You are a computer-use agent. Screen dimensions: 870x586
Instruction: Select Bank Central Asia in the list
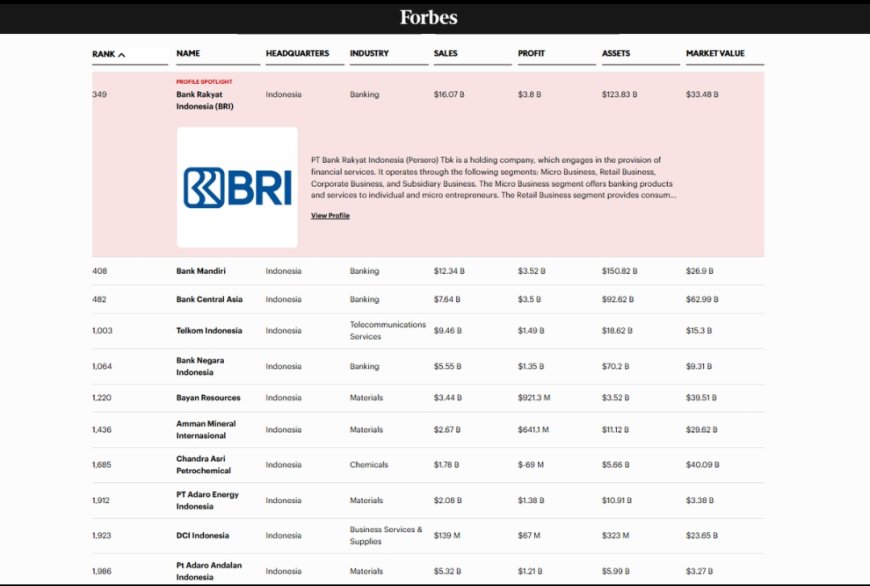click(x=208, y=299)
